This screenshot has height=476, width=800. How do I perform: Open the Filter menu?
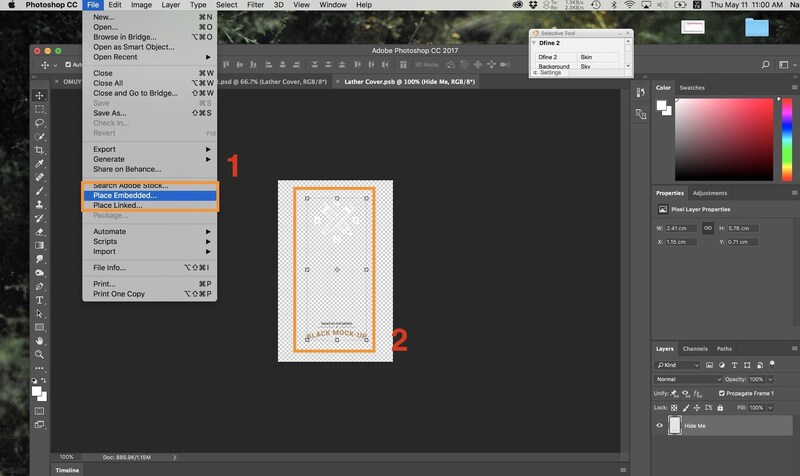(x=255, y=5)
